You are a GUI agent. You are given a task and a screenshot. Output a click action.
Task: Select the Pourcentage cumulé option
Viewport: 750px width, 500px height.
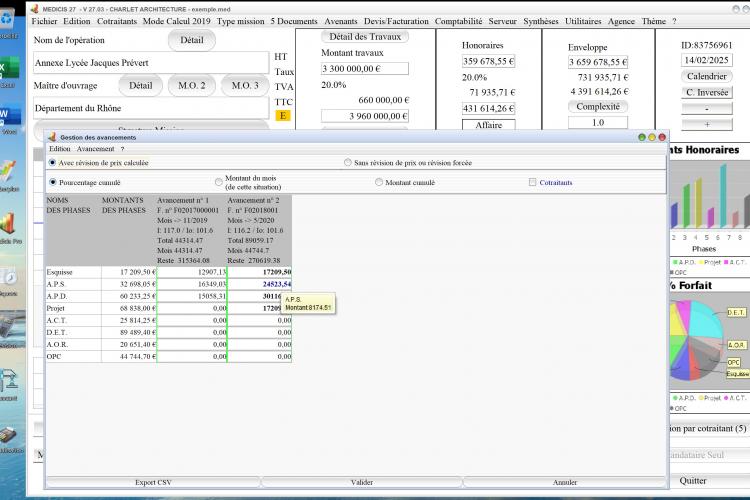(53, 182)
